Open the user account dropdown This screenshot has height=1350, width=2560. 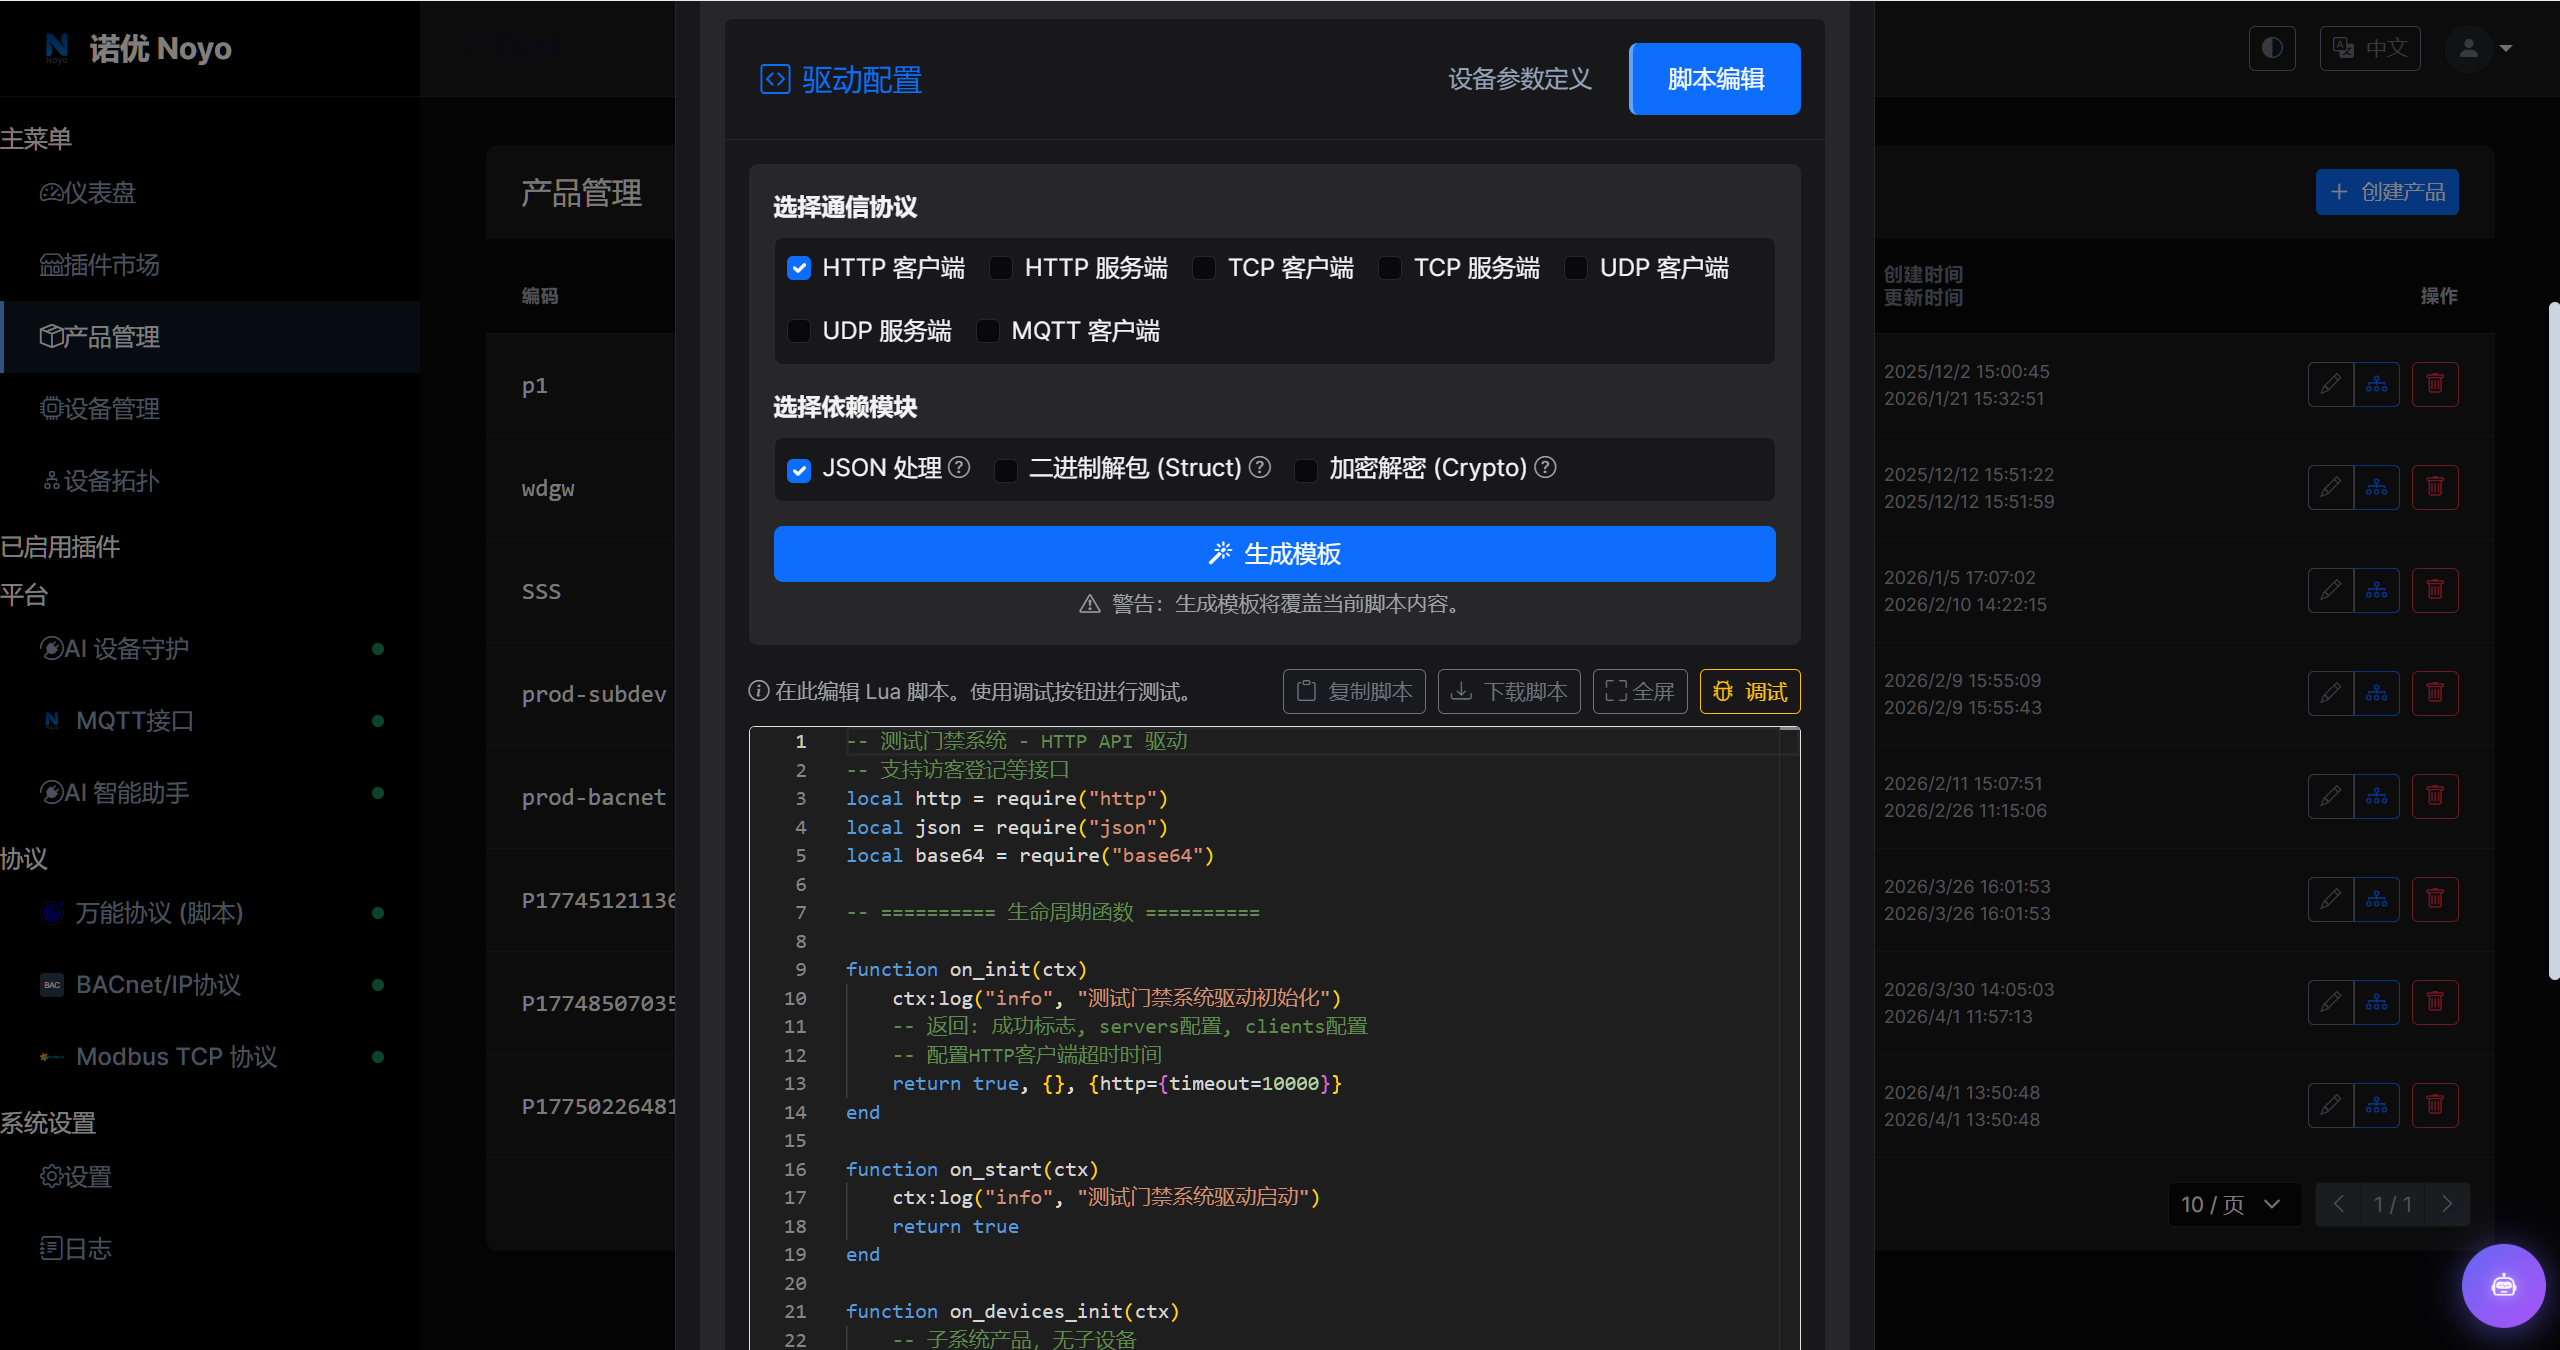click(2480, 48)
